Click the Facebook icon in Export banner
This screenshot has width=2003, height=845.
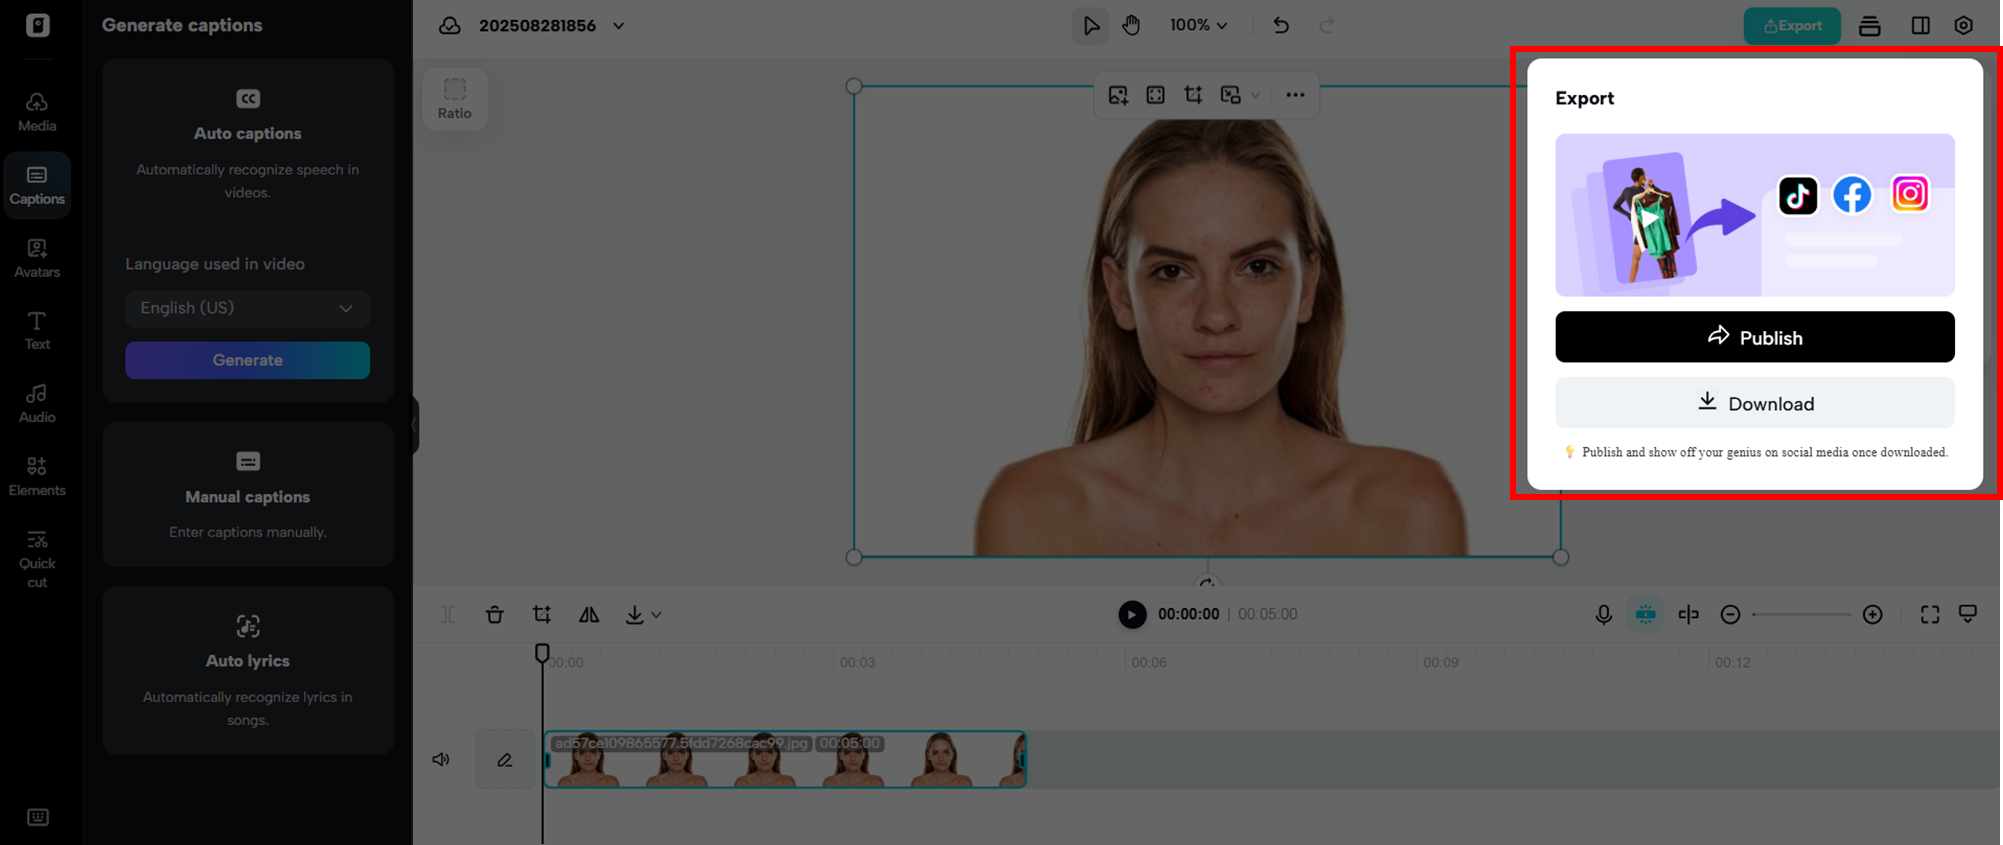(1852, 195)
